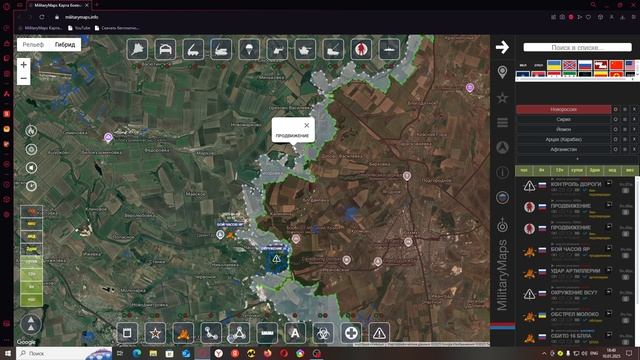Image resolution: width=640 pixels, height=360 pixels.
Task: Select the helicopter unit icon
Action: click(277, 49)
